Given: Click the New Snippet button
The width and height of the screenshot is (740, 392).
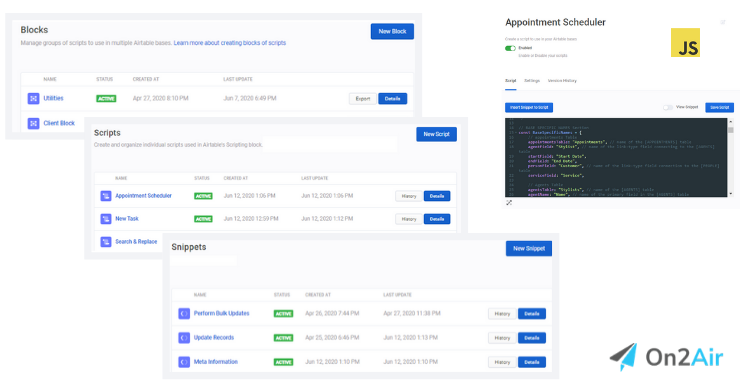Looking at the screenshot, I should point(529,249).
